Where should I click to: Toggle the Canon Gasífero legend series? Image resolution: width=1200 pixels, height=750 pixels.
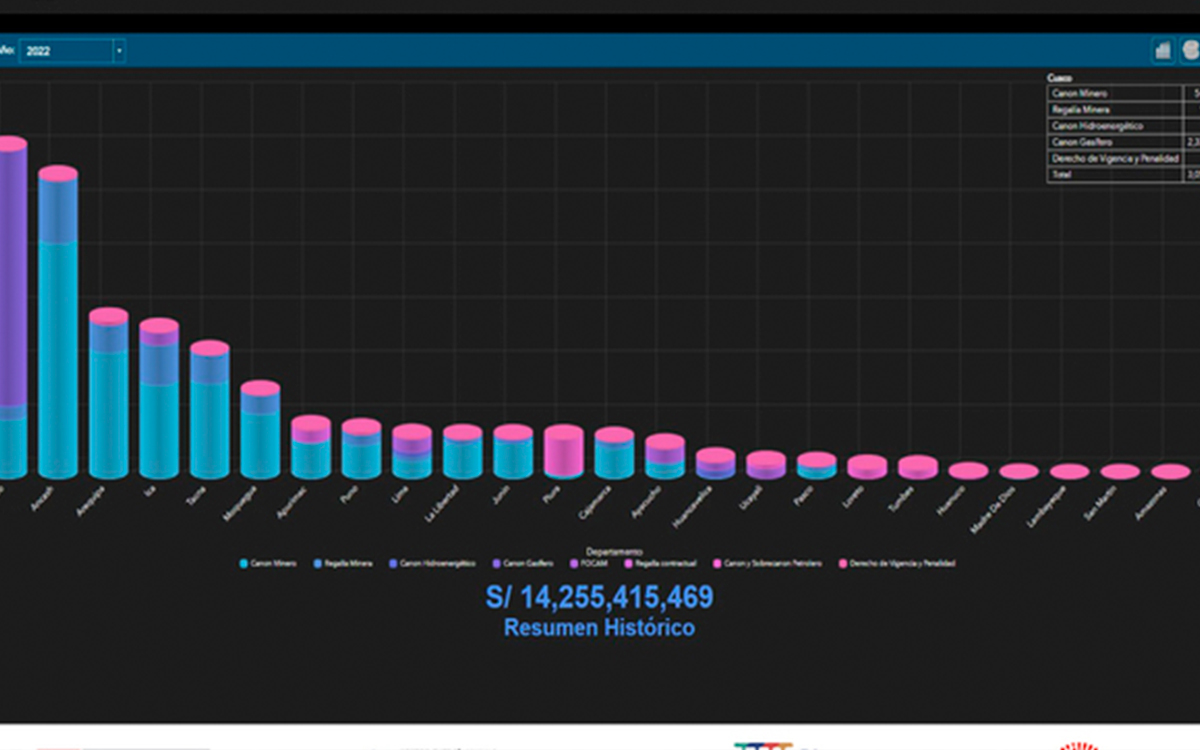pos(522,564)
